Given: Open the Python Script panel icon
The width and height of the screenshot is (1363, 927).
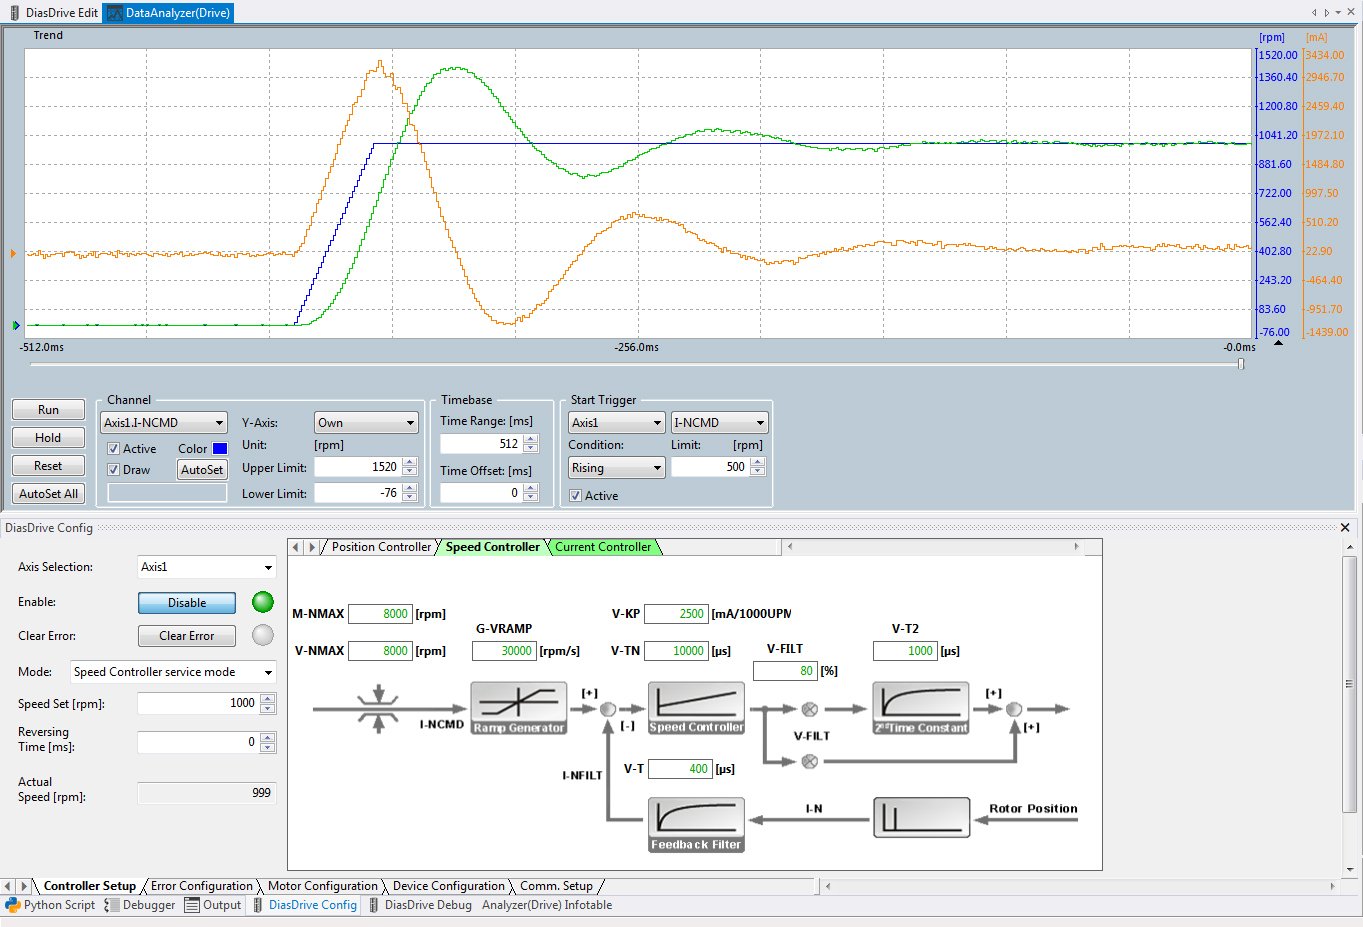Looking at the screenshot, I should 13,905.
